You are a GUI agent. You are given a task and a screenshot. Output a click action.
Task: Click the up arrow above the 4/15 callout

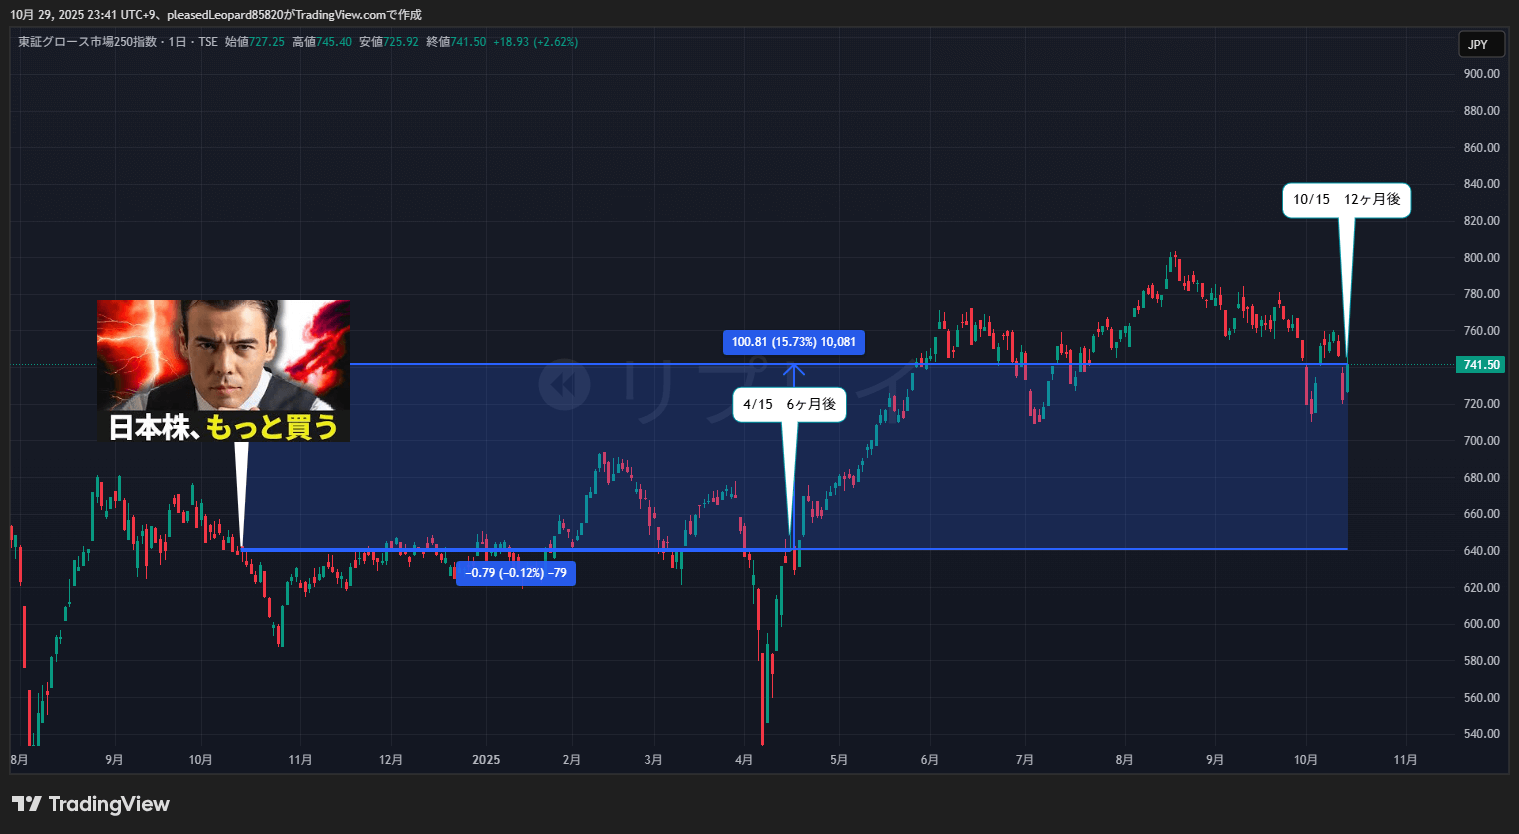(793, 373)
